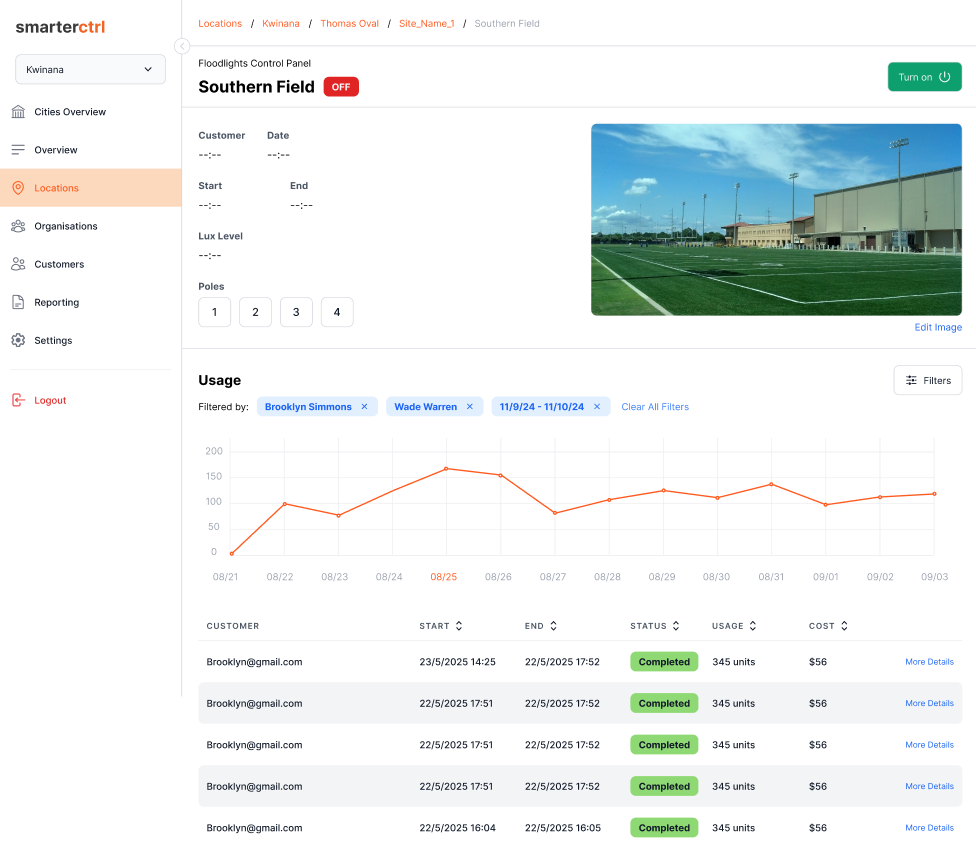Open Organisations in sidebar menu
Screen dimensions: 976x856
coord(90,226)
